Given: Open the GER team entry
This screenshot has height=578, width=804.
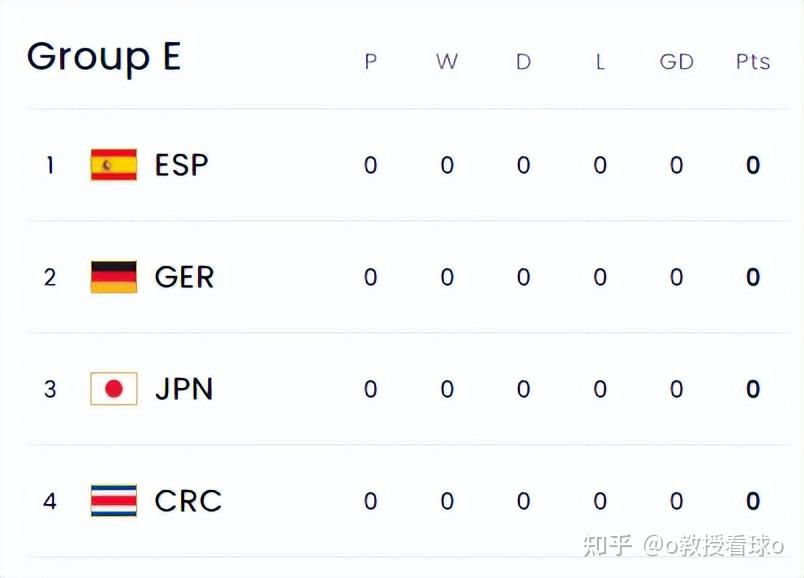Looking at the screenshot, I should click(184, 277).
